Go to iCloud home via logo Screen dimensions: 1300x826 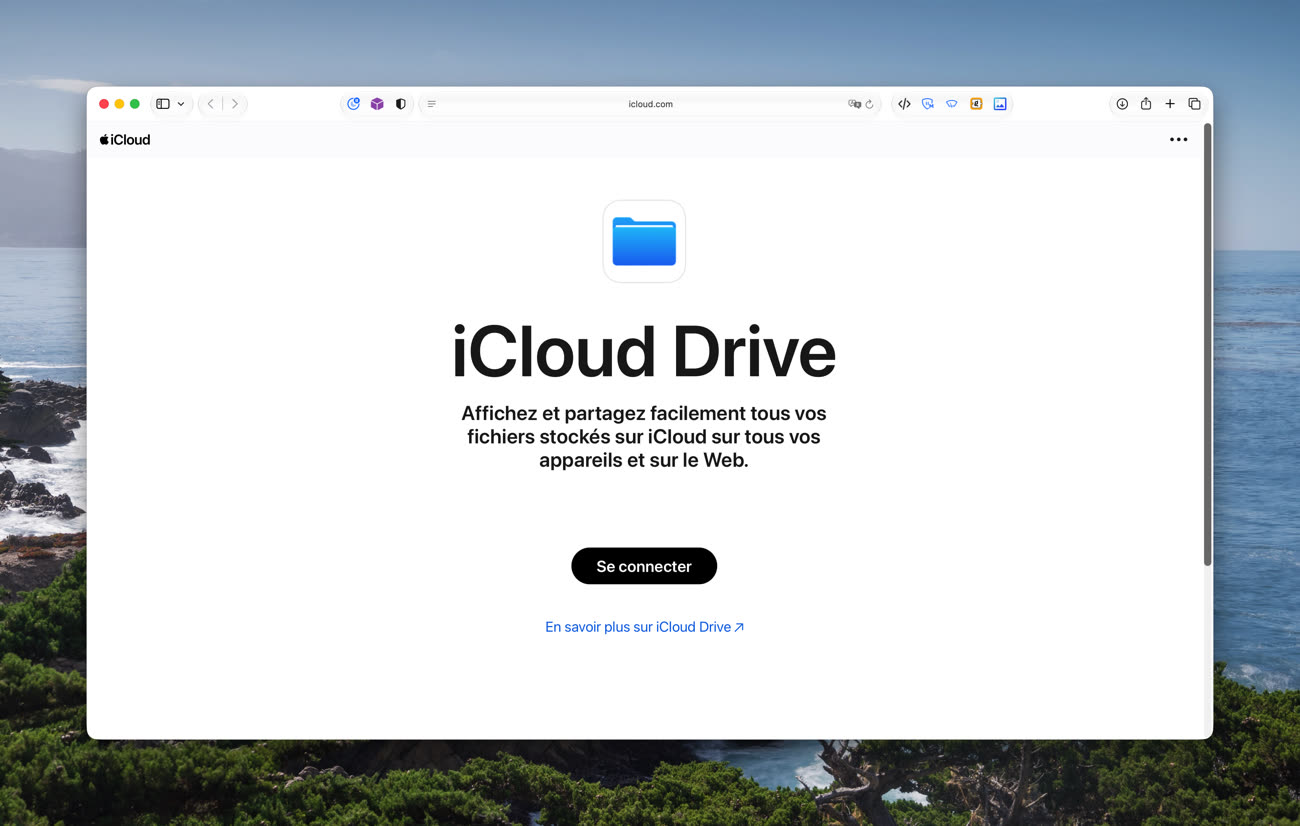coord(125,140)
